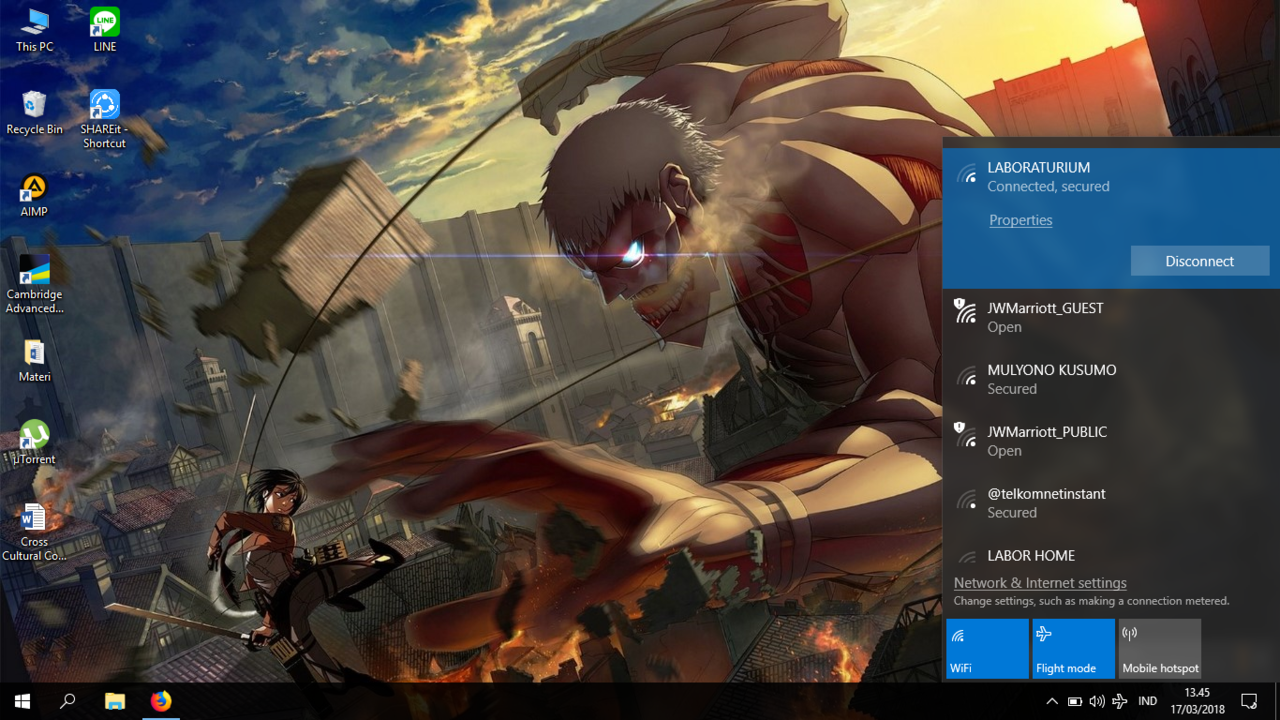Screen dimensions: 1280x720
Task: Open This PC desktop icon
Action: click(34, 30)
